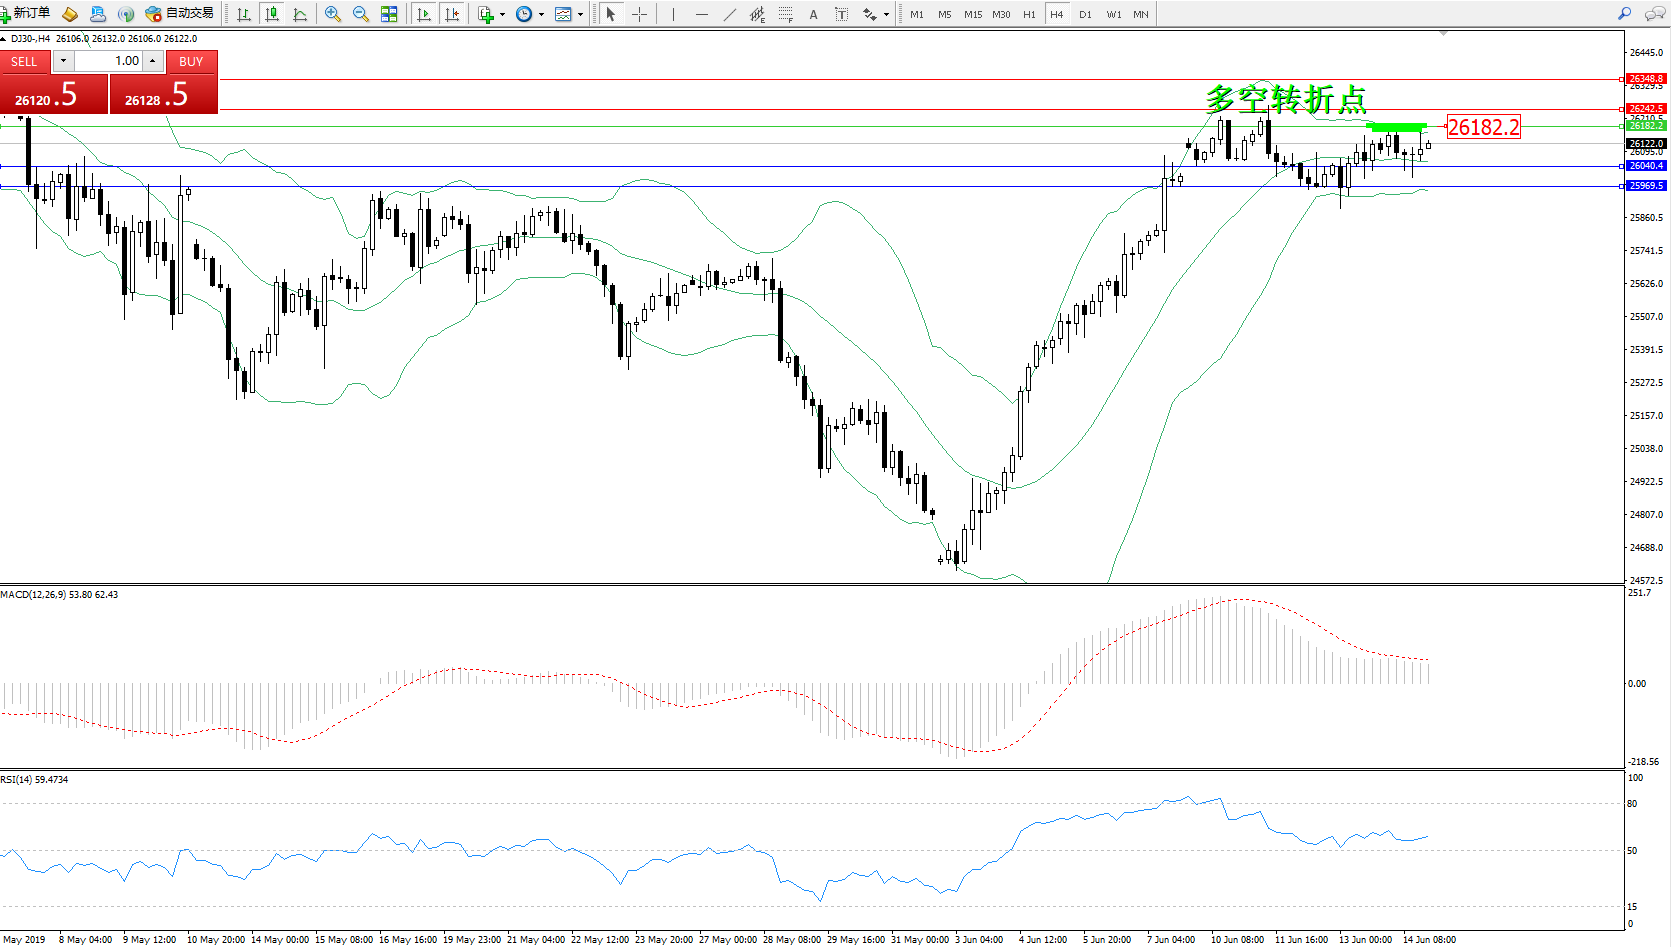Image resolution: width=1671 pixels, height=947 pixels.
Task: Switch chart to candlestick mode
Action: click(x=271, y=14)
